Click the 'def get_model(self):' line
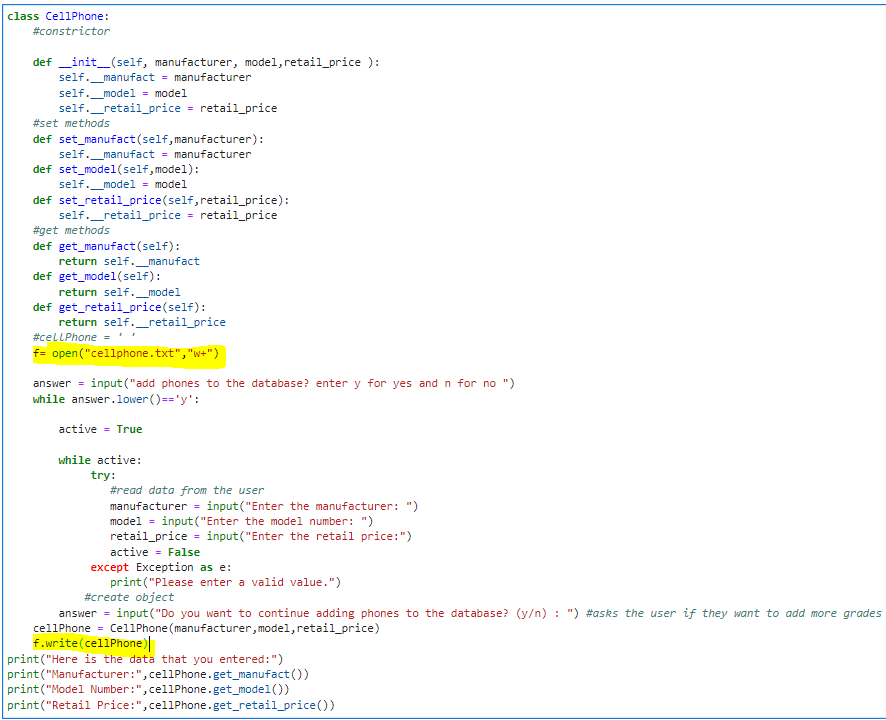 click(97, 276)
